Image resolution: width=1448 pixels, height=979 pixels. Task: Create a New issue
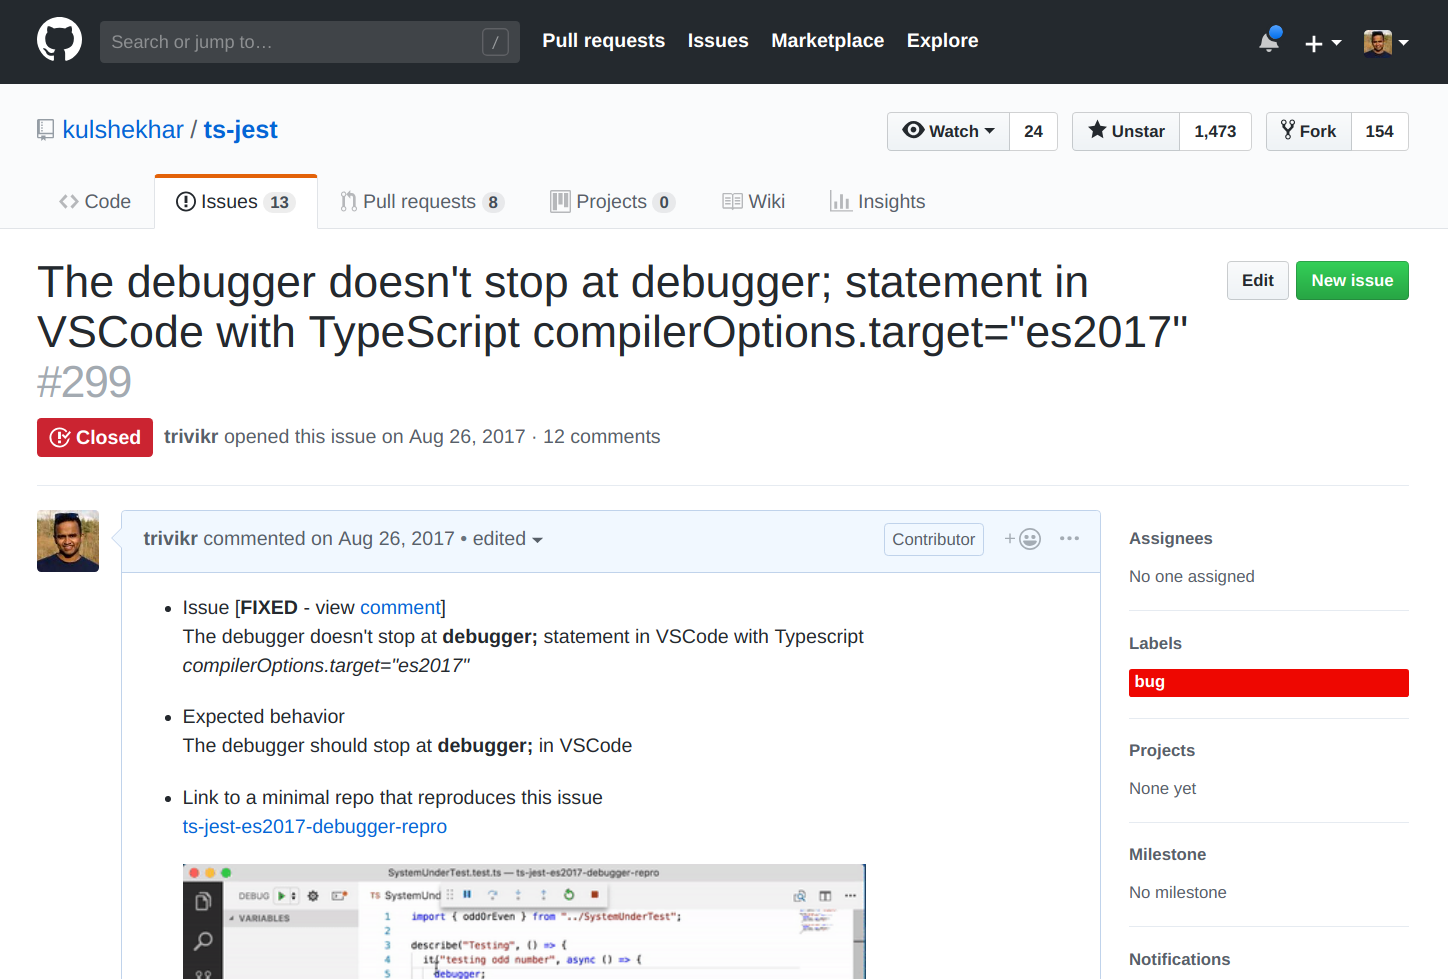point(1352,281)
